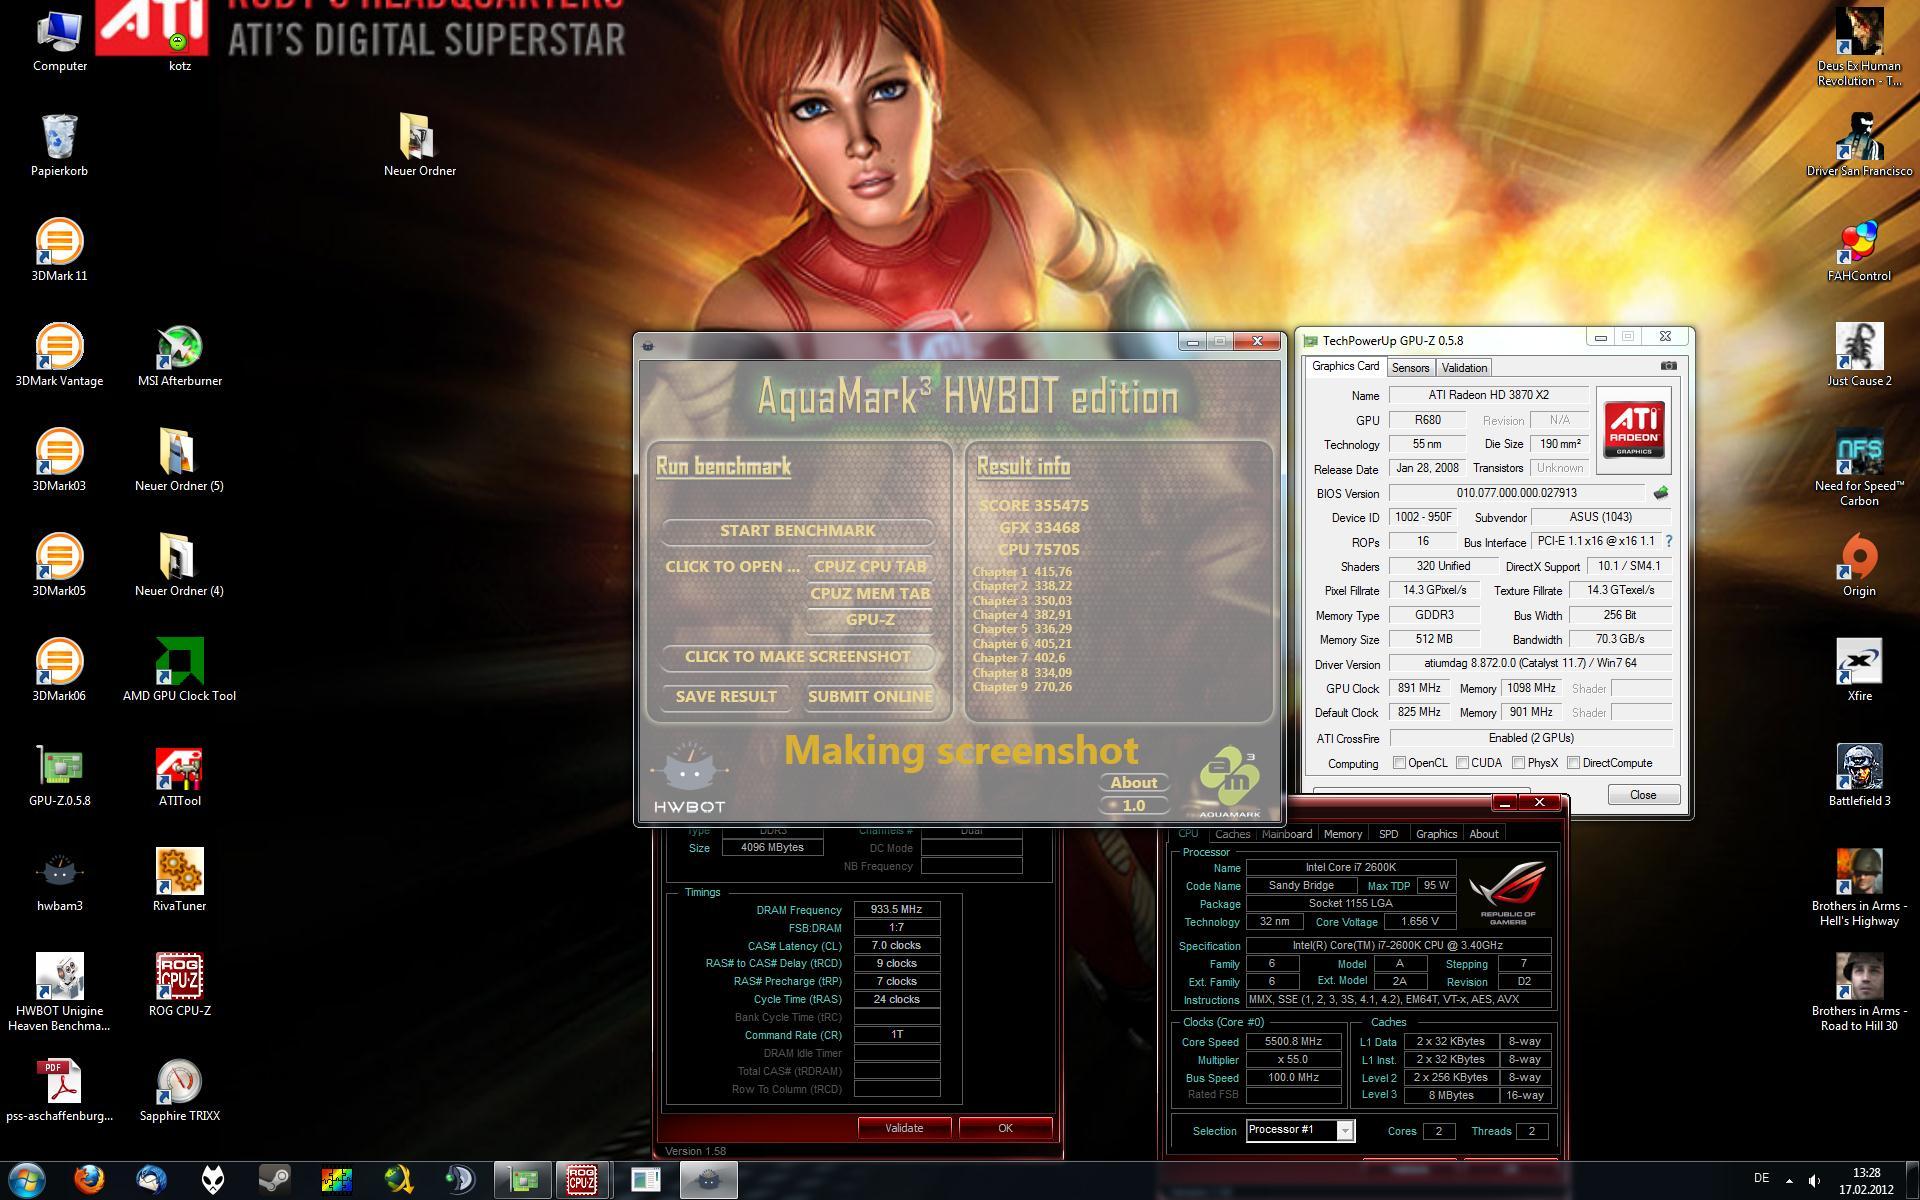Launch MSI Afterburner from desktop
The image size is (1920, 1200).
tap(180, 355)
